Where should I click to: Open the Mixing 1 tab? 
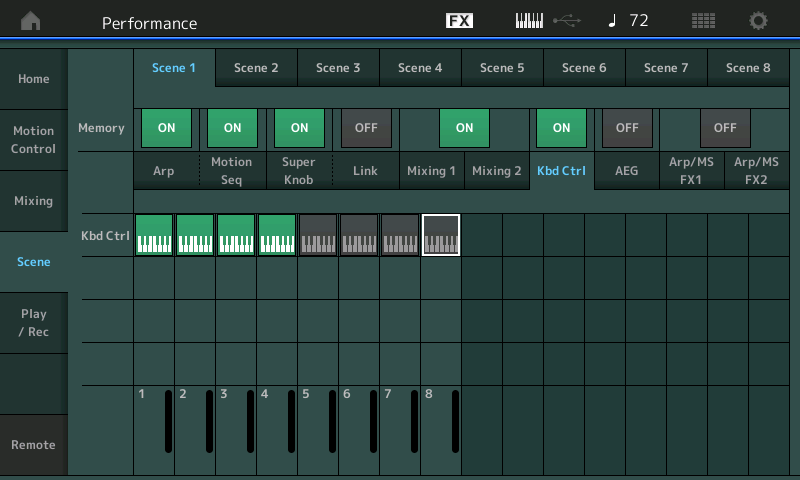[431, 171]
